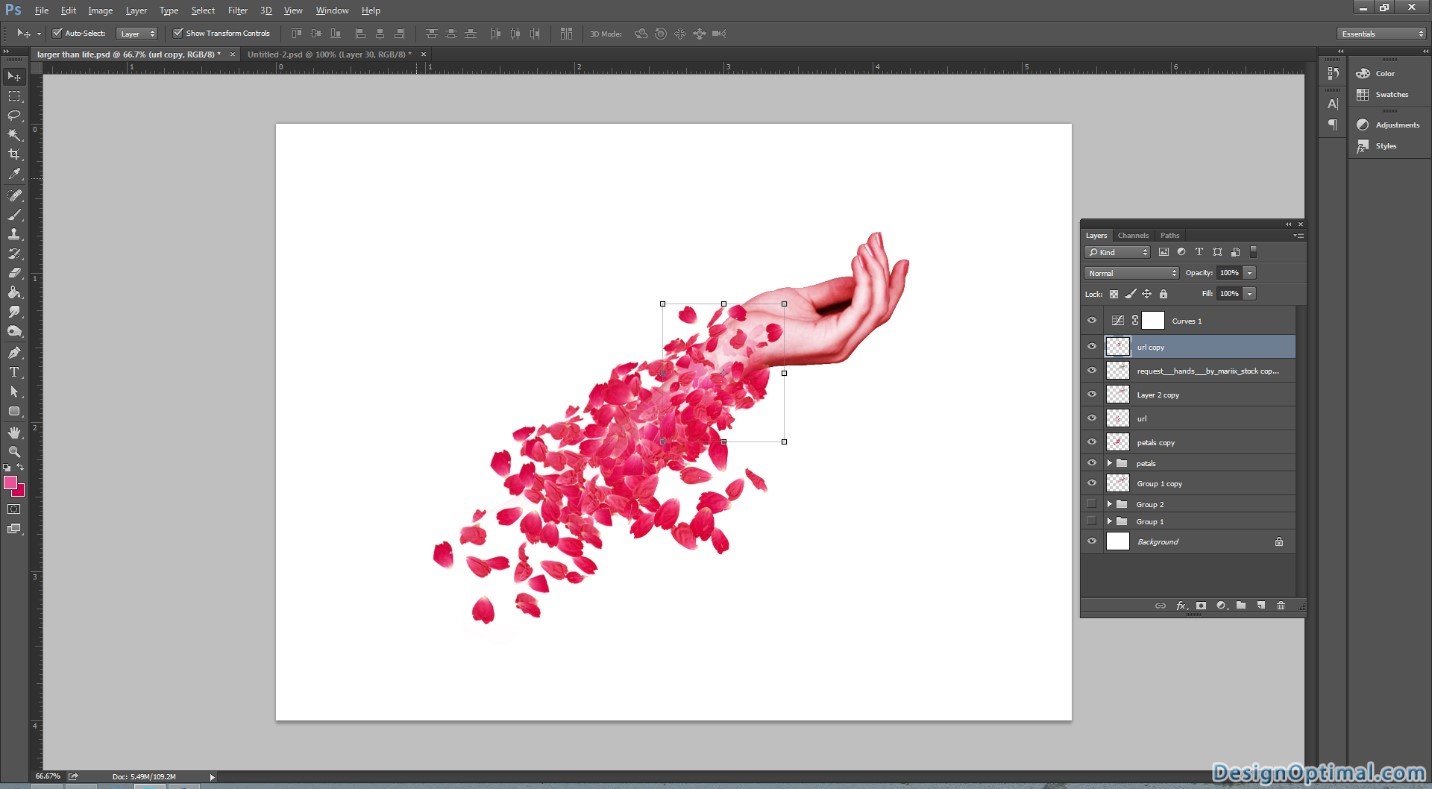
Task: Click the Delete layer trash icon
Action: [x=1280, y=605]
